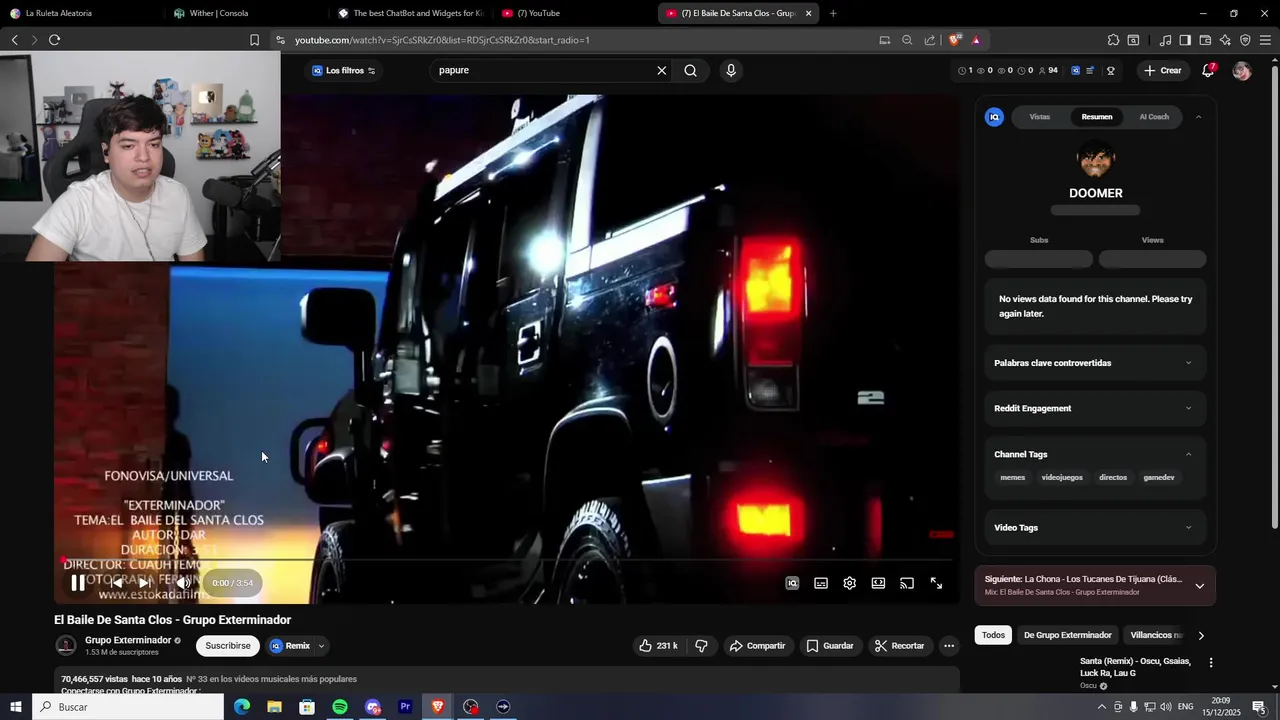The width and height of the screenshot is (1280, 720).
Task: Seek on the video progress bar
Action: (x=507, y=561)
